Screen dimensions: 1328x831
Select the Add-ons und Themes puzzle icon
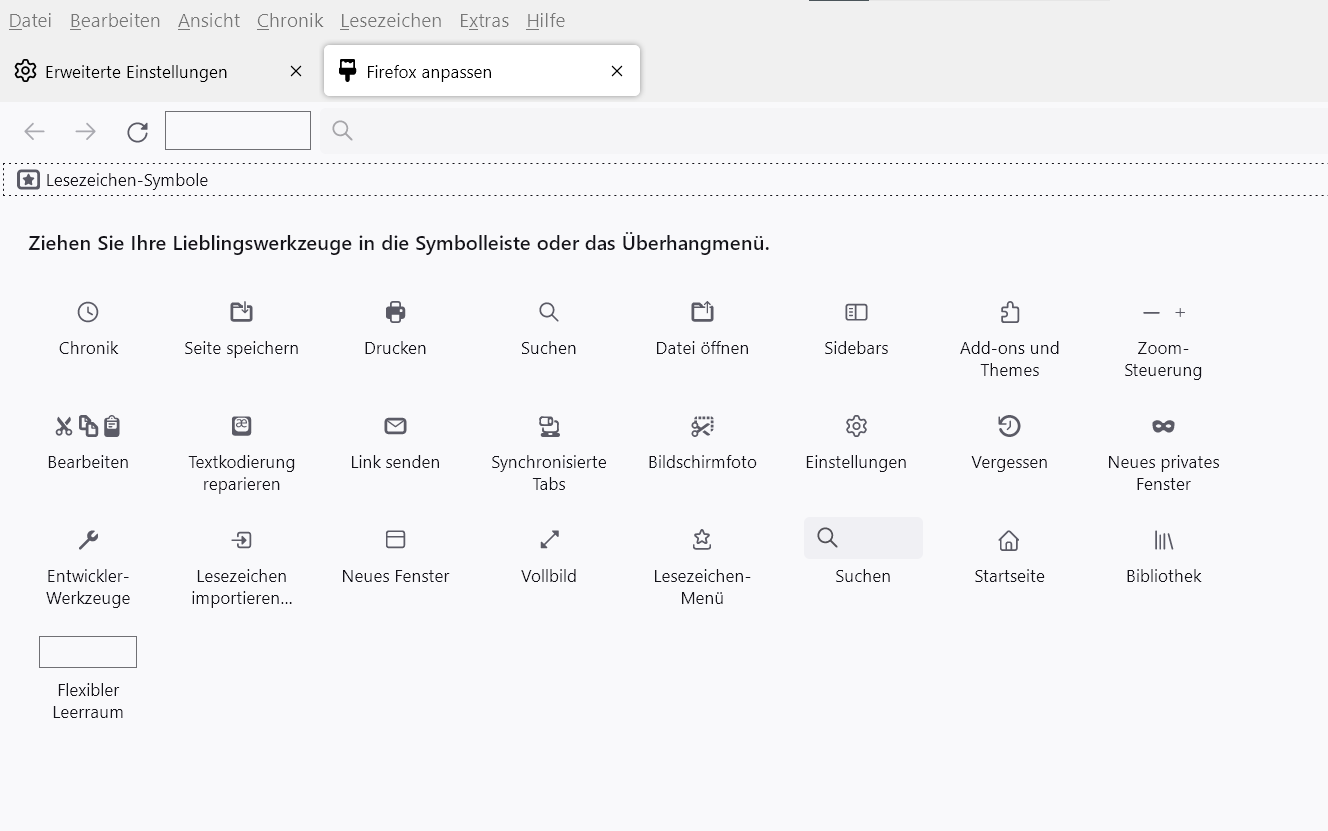click(1009, 312)
